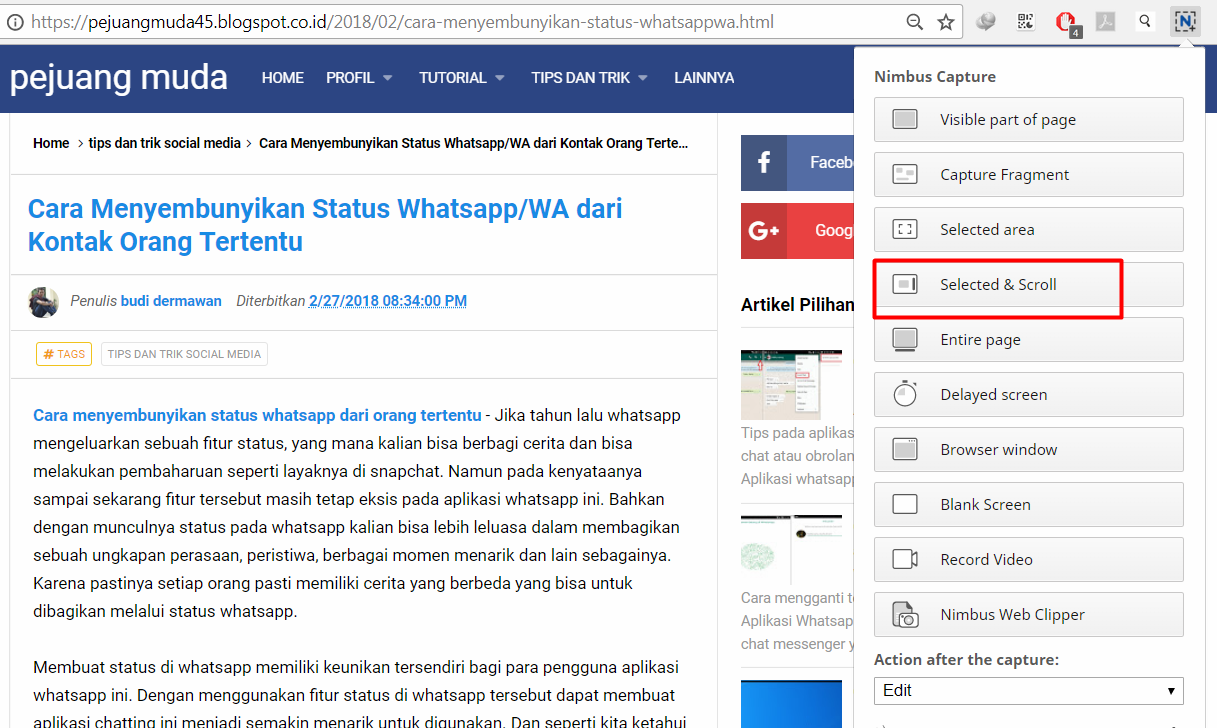Open first Artikel Pilihan thumbnail

tap(791, 385)
